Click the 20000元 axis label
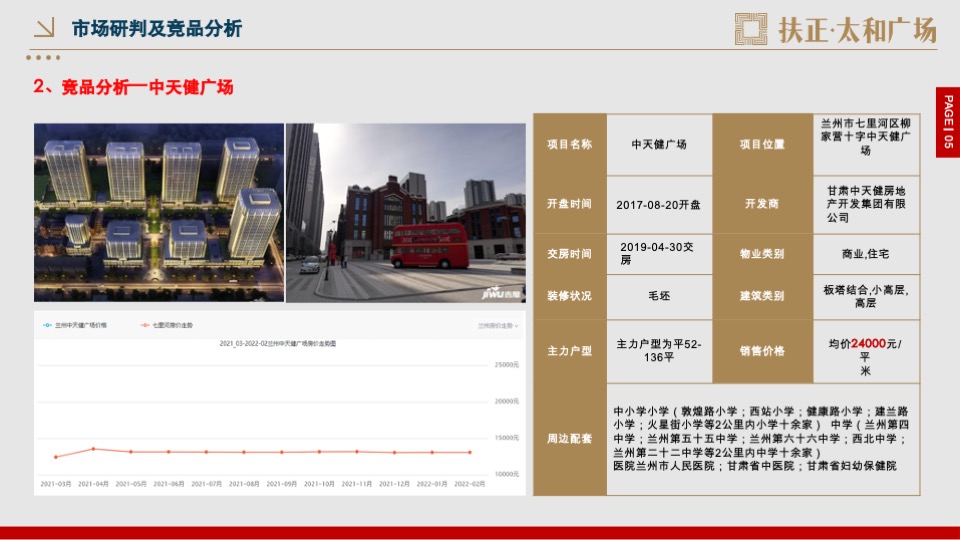Viewport: 960px width, 540px height. 506,402
